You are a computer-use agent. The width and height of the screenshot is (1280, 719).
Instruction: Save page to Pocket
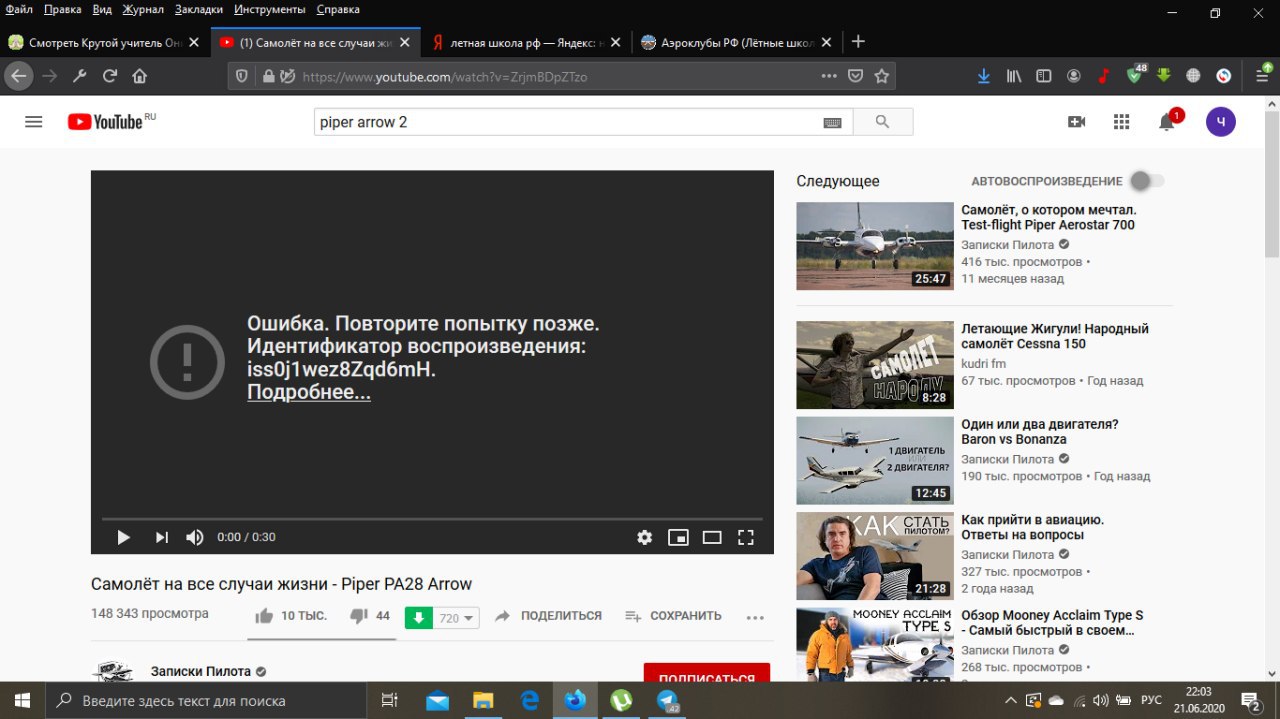click(856, 76)
